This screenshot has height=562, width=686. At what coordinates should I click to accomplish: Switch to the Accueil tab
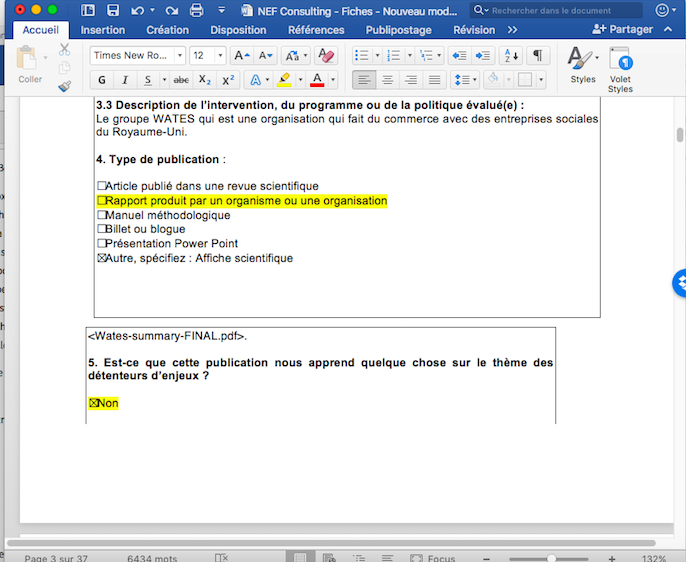point(41,30)
